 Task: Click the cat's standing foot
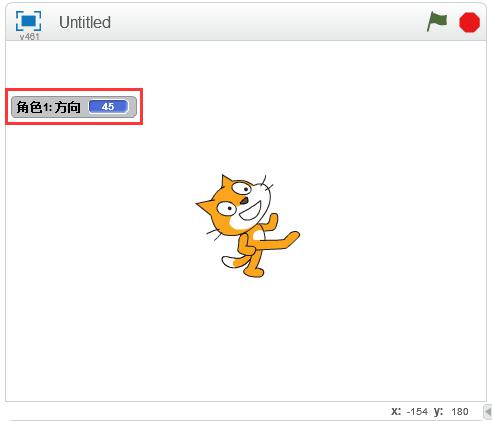pyautogui.click(x=253, y=272)
